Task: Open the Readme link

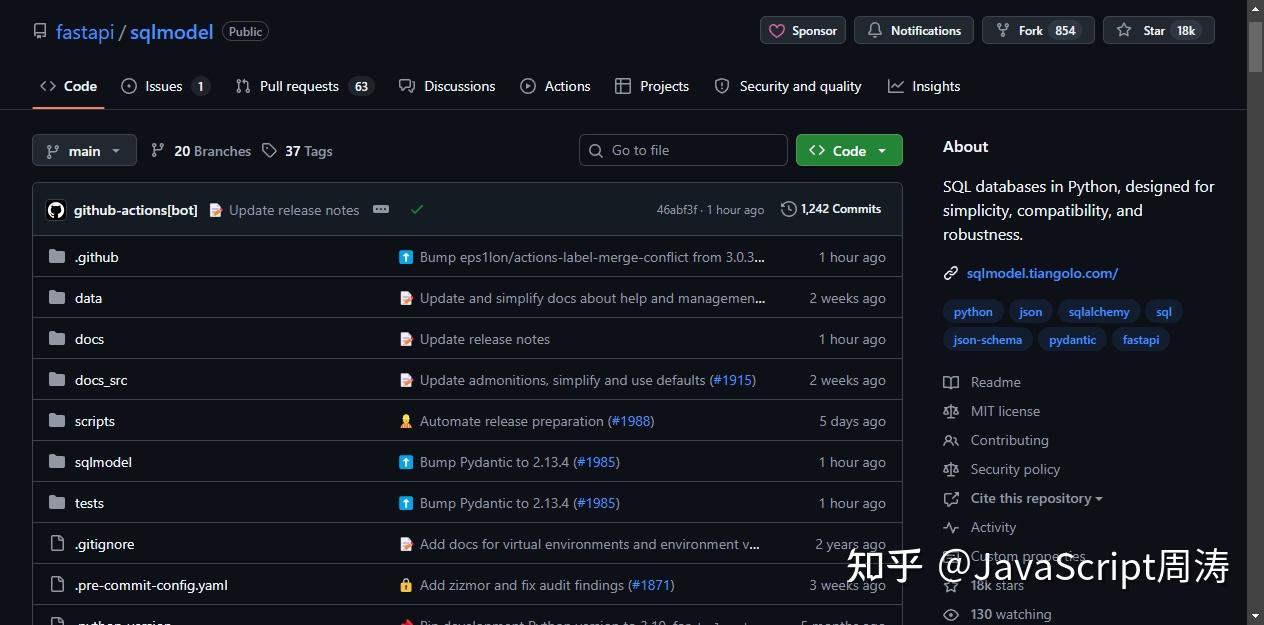Action: tap(995, 382)
